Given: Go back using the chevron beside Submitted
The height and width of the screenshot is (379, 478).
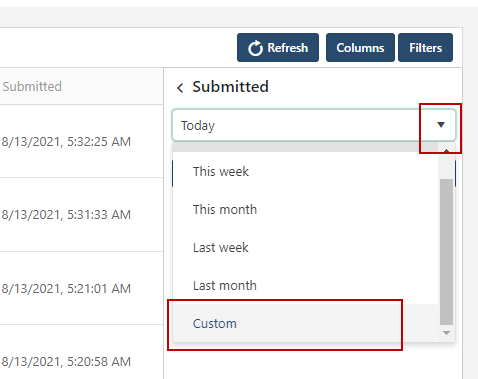Looking at the screenshot, I should 180,88.
